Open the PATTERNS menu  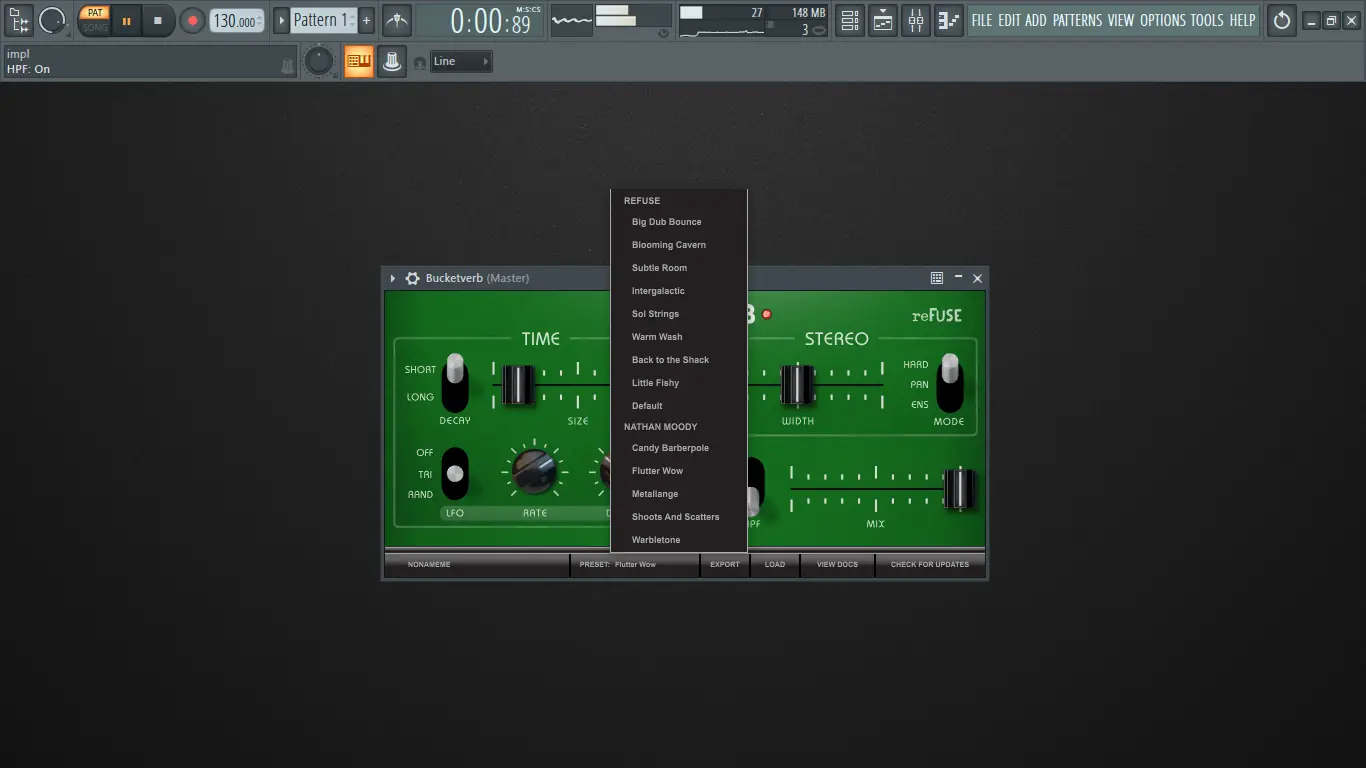coord(1077,20)
